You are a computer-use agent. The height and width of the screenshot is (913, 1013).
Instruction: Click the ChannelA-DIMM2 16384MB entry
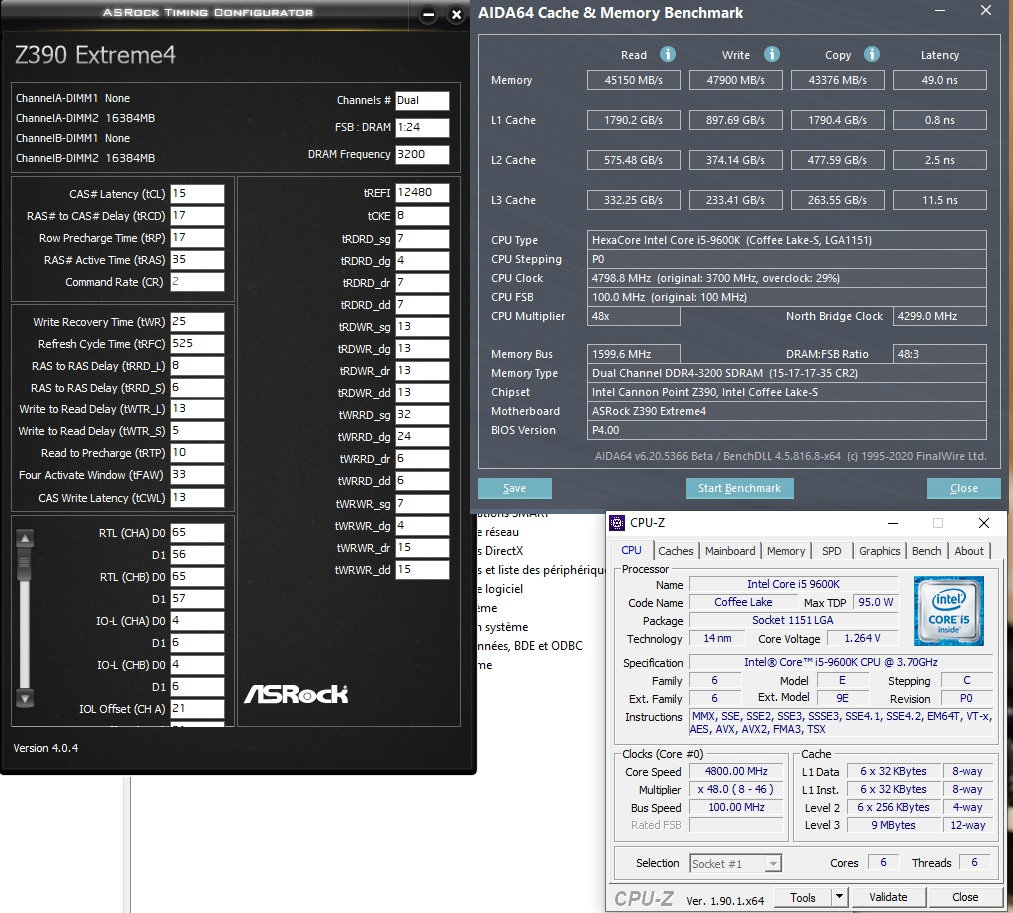pyautogui.click(x=85, y=118)
